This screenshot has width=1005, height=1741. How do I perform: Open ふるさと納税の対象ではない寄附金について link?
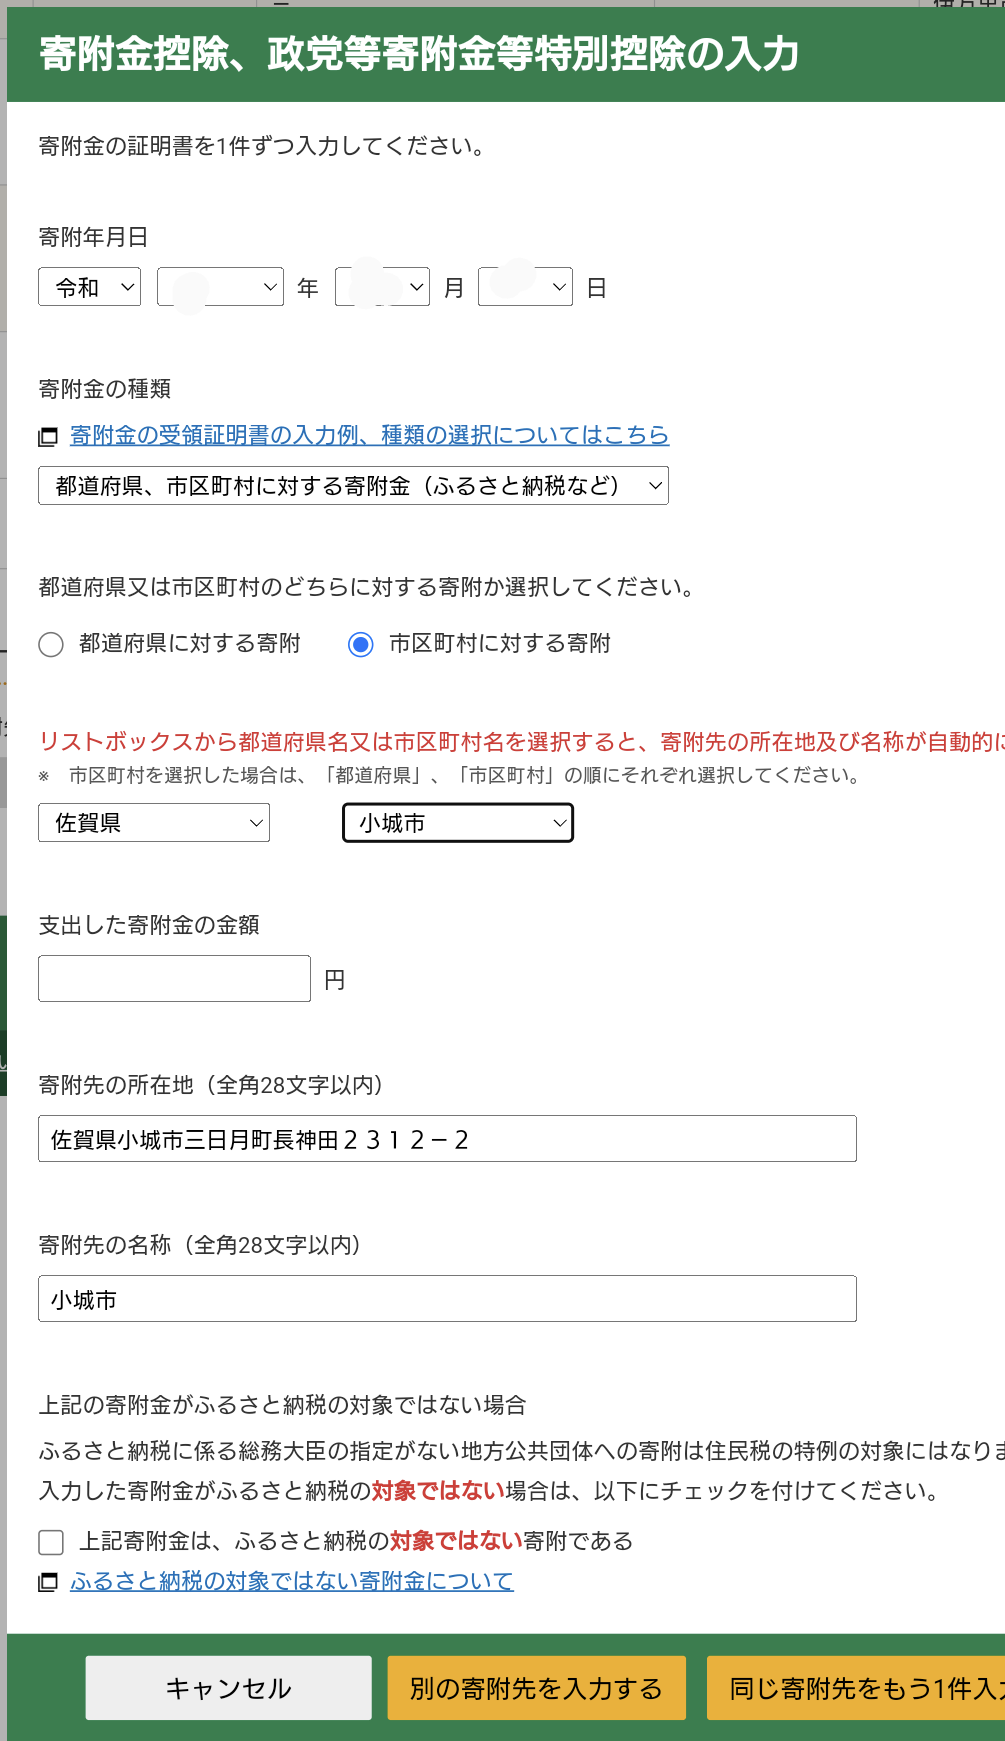point(291,1581)
